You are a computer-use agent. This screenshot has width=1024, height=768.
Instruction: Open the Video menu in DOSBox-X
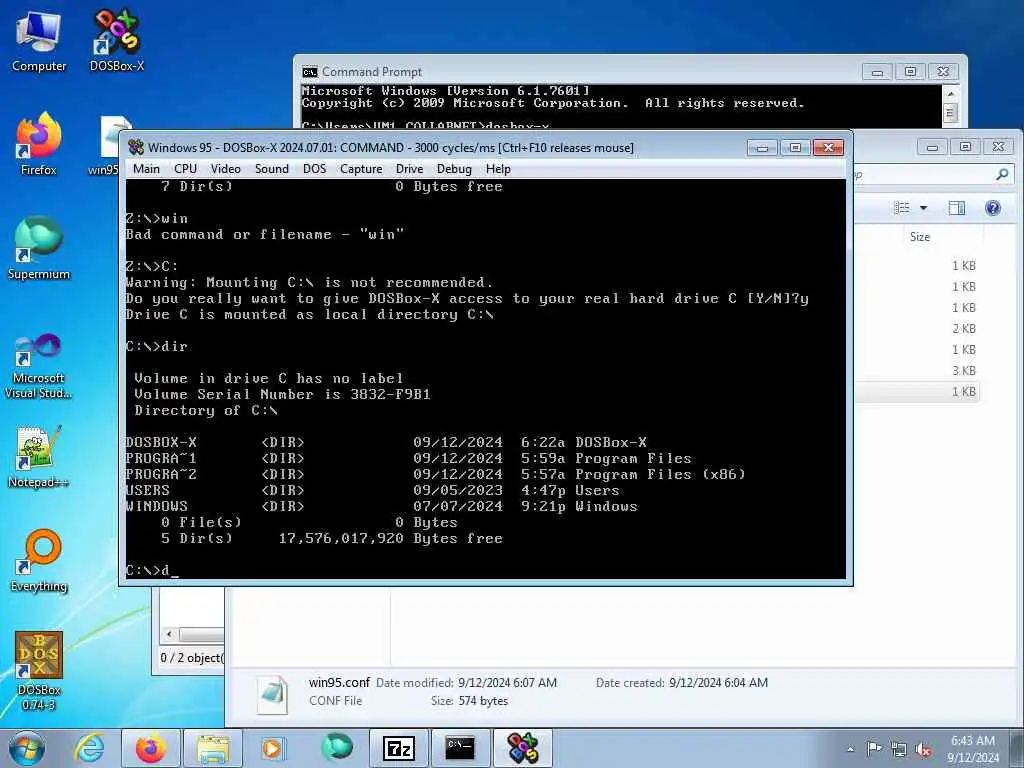coord(226,168)
